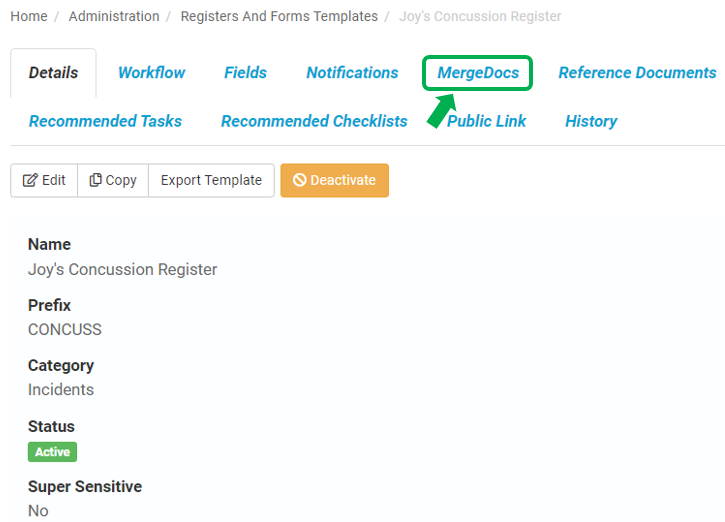Viewport: 725px width, 522px height.
Task: Open the Recommended Checklists tab
Action: 314,121
